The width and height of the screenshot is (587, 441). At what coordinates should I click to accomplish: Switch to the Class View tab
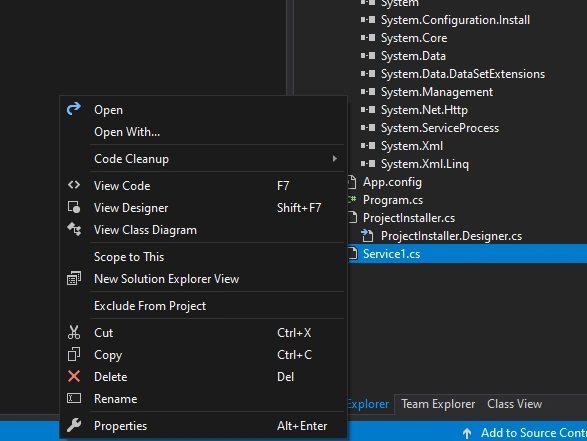pyautogui.click(x=514, y=404)
